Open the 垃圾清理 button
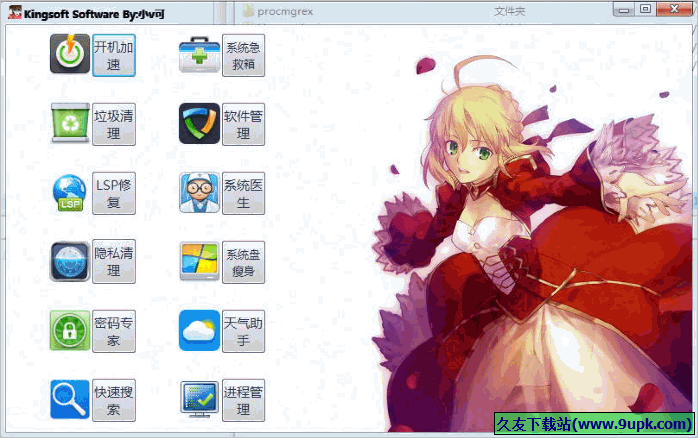 point(114,124)
